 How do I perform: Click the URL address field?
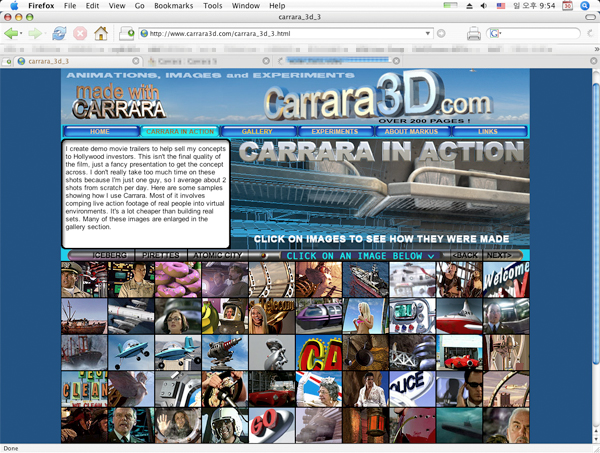(285, 34)
